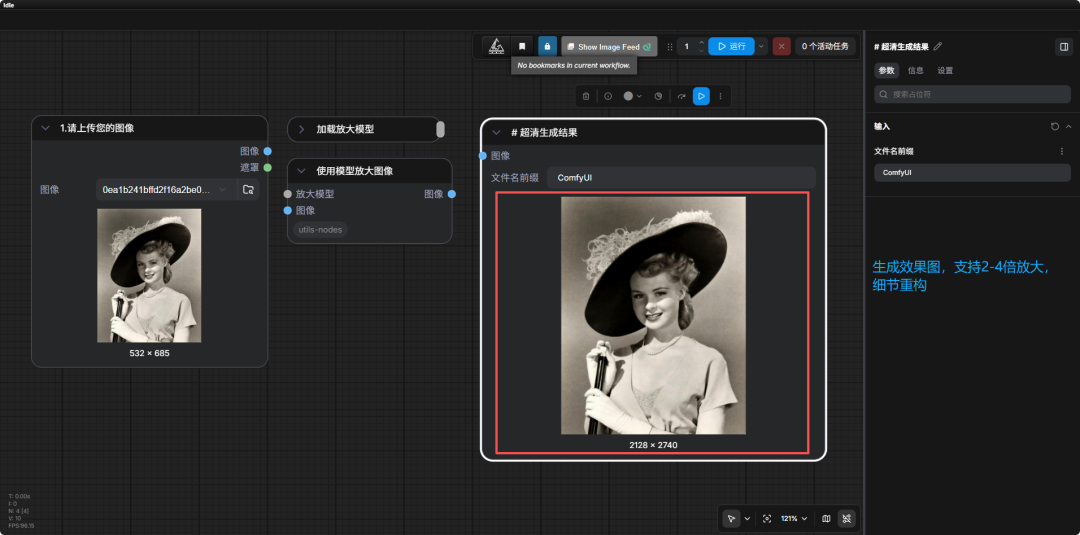The width and height of the screenshot is (1080, 535).
Task: Open the bookmarks icon in the toolbar
Action: coord(521,46)
